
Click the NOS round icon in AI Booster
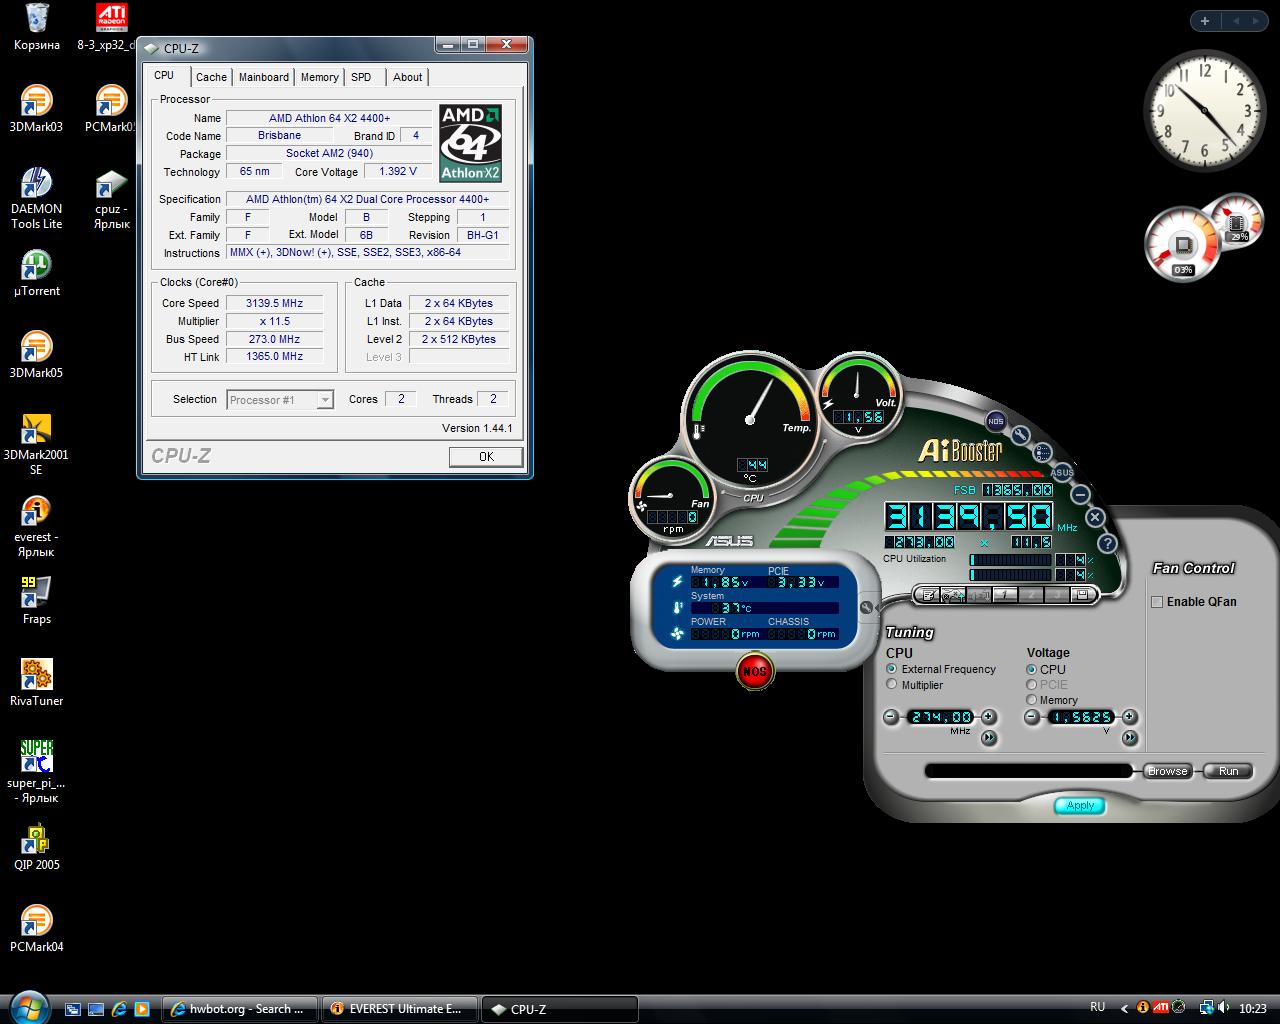click(995, 420)
